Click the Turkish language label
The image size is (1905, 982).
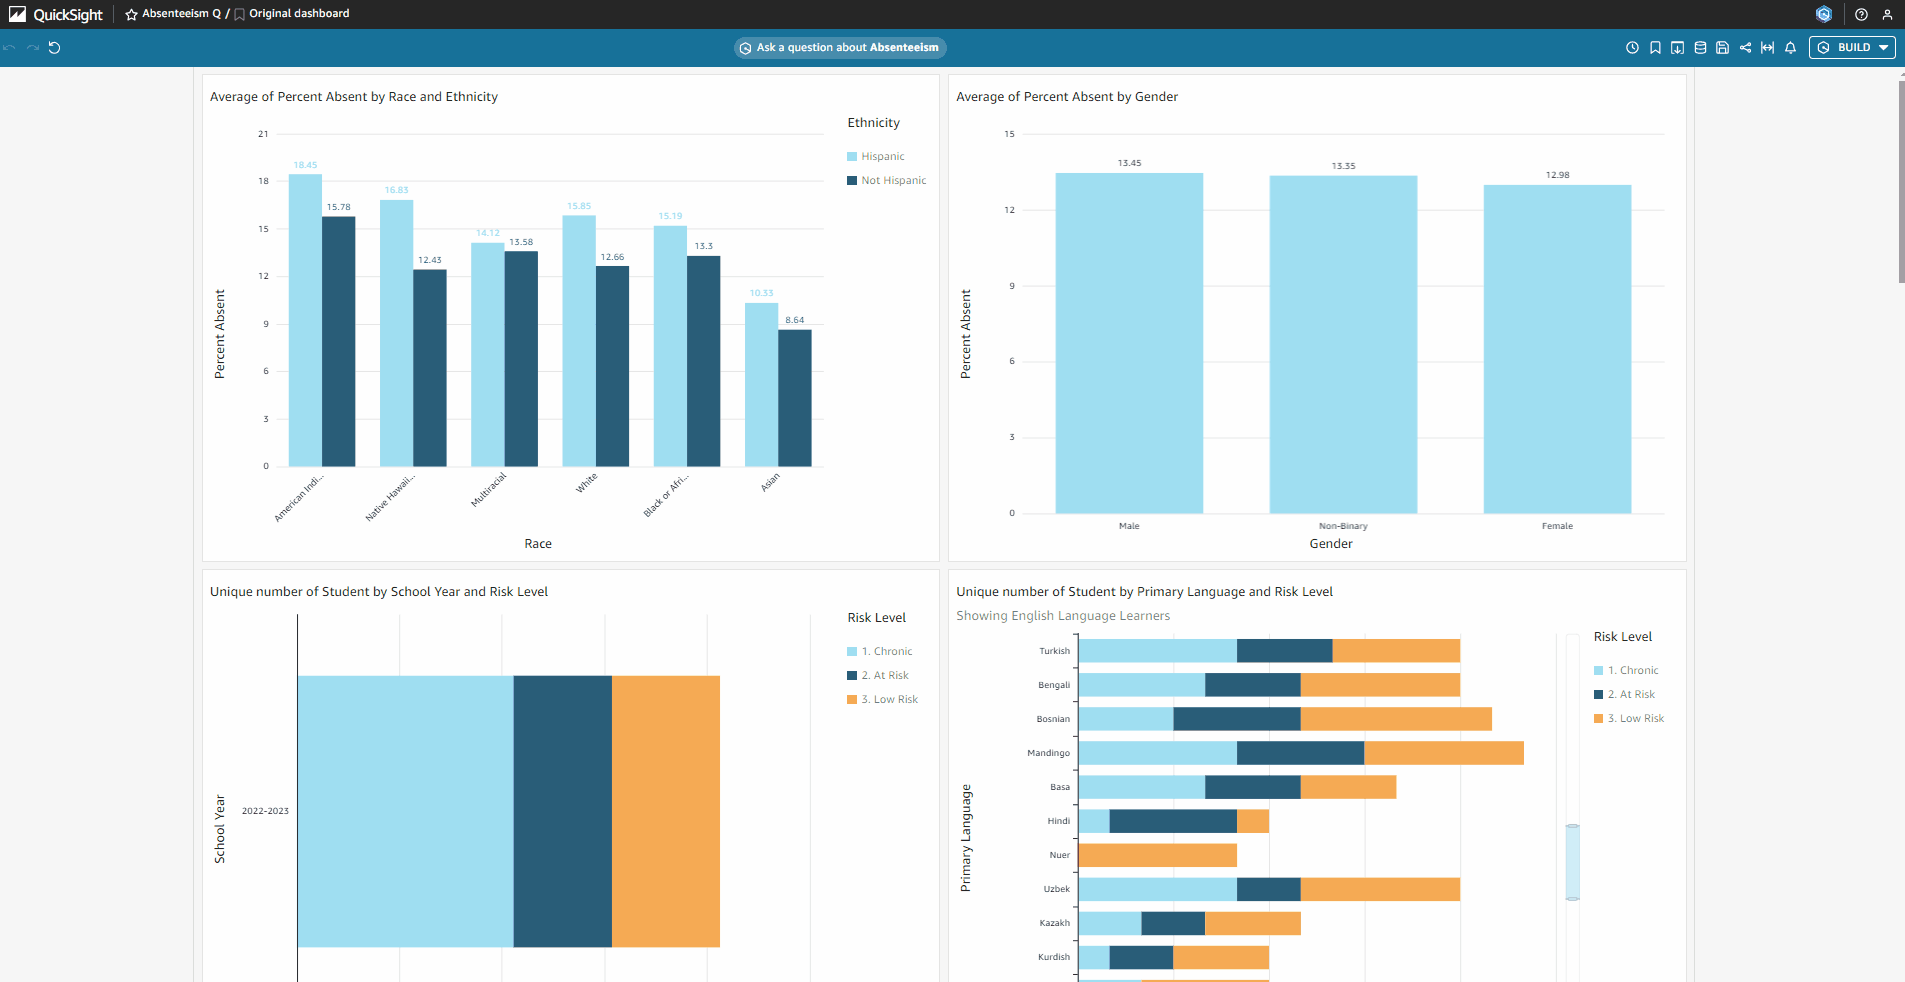(x=1054, y=651)
